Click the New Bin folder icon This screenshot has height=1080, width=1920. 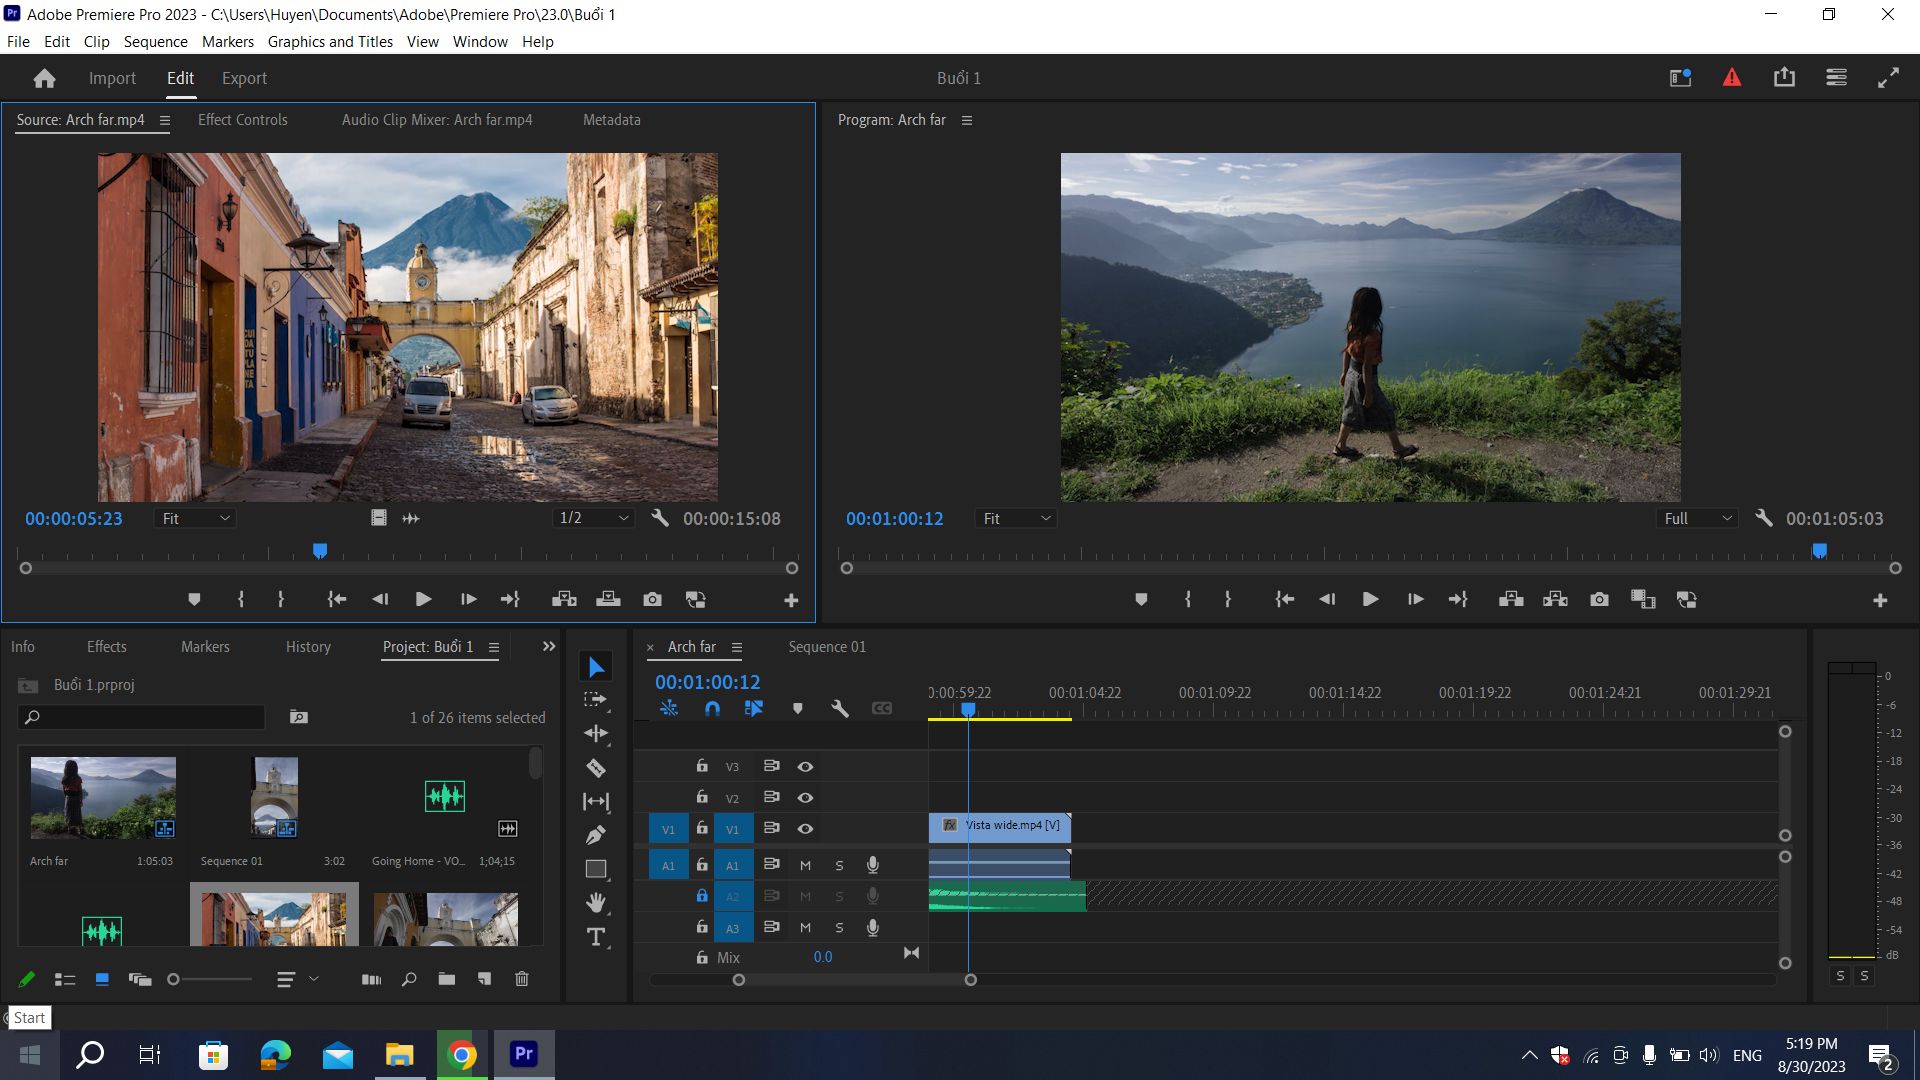446,979
